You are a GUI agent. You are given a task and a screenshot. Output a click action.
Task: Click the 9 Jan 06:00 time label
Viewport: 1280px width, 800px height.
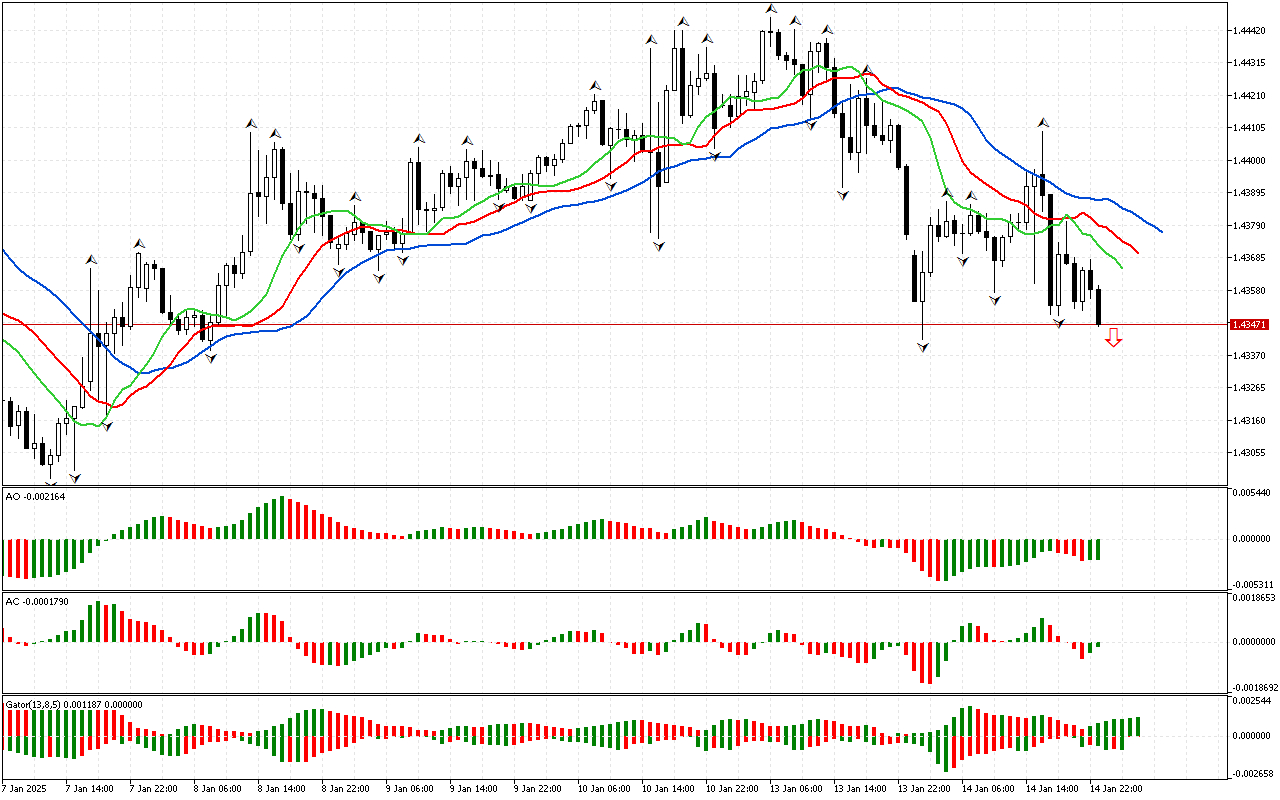point(409,789)
